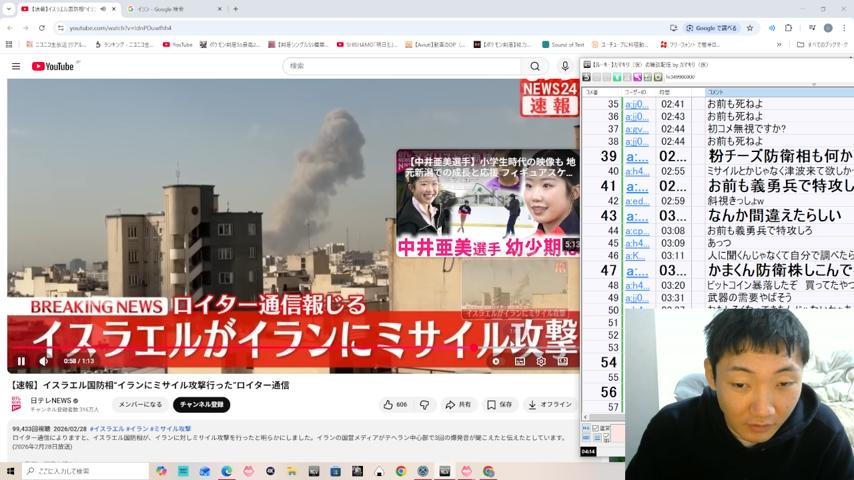The image size is (854, 480).
Task: Open the Sound of Text bookmark
Action: click(x=563, y=45)
